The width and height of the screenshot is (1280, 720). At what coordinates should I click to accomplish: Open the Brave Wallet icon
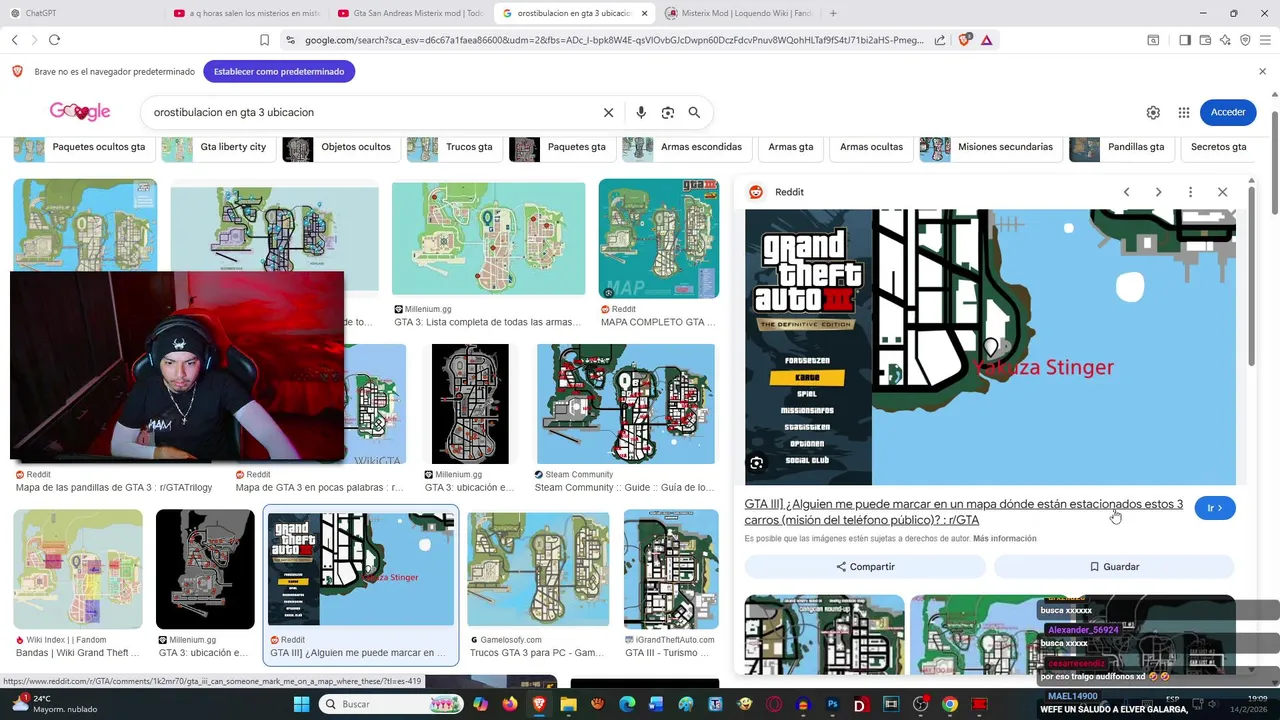(1205, 40)
